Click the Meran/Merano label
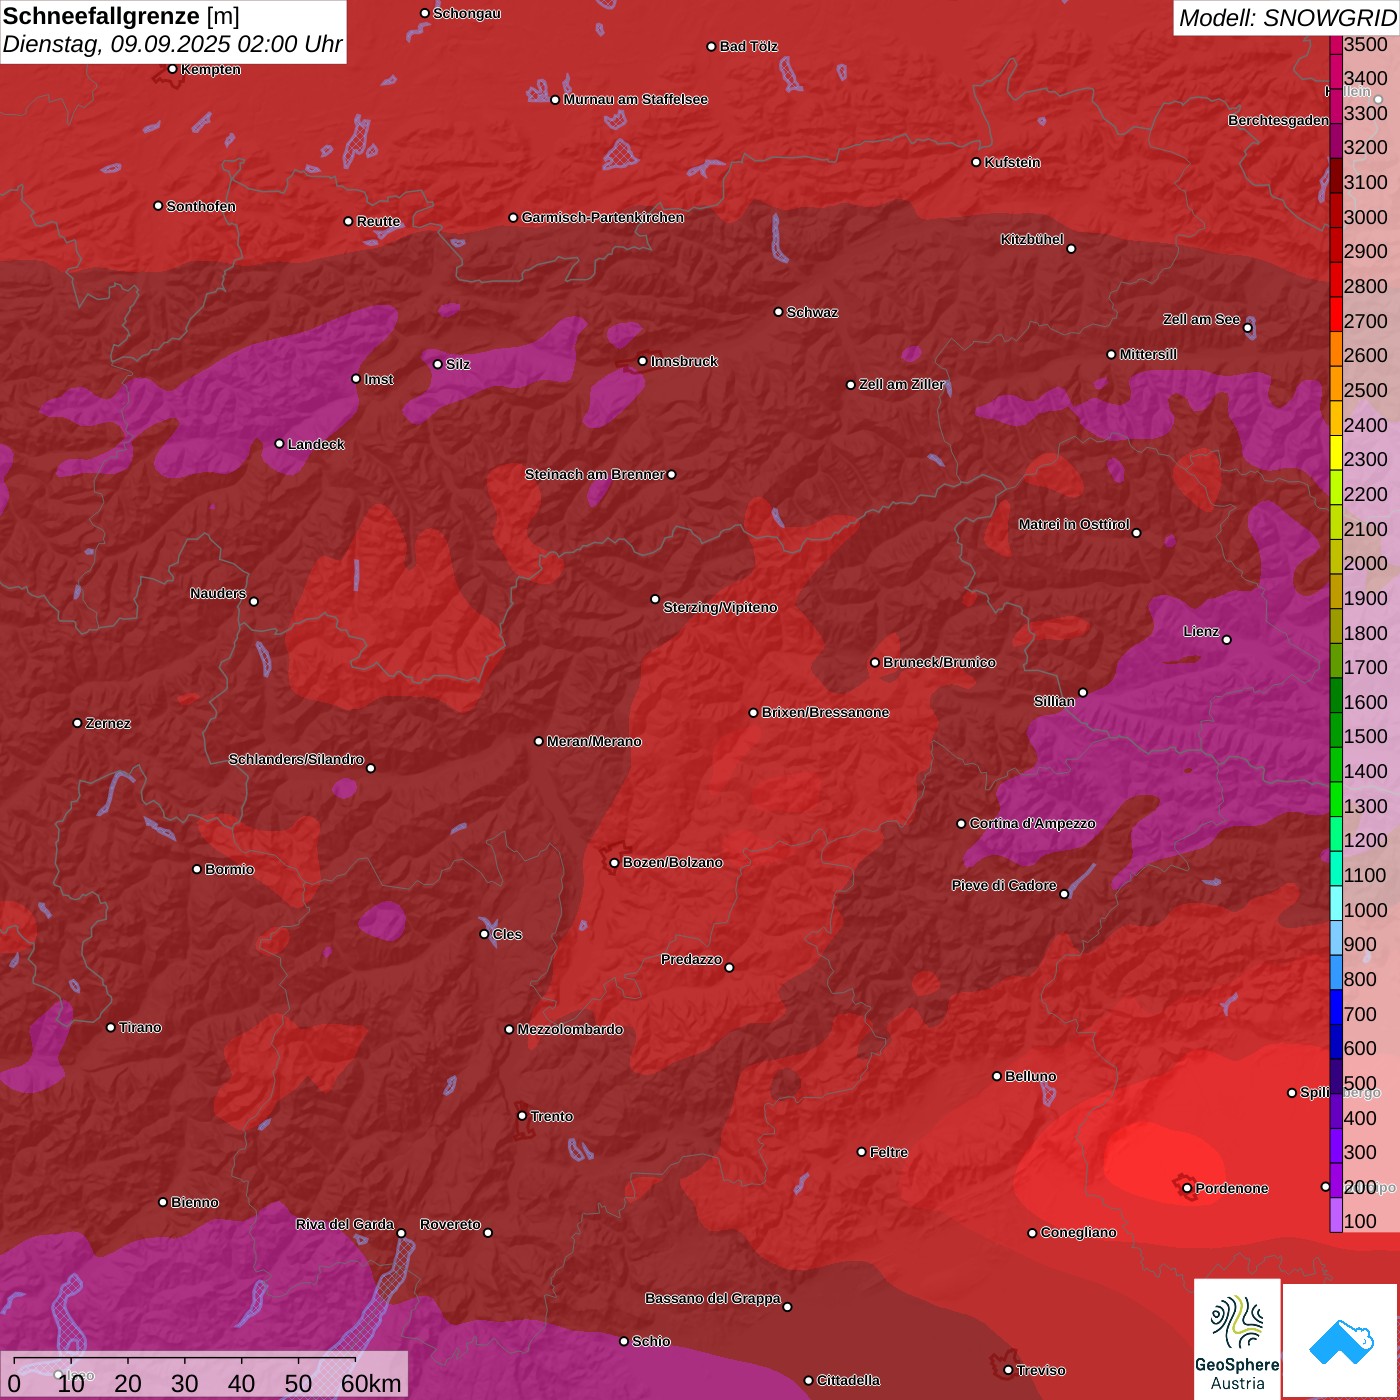This screenshot has height=1400, width=1400. pyautogui.click(x=594, y=741)
